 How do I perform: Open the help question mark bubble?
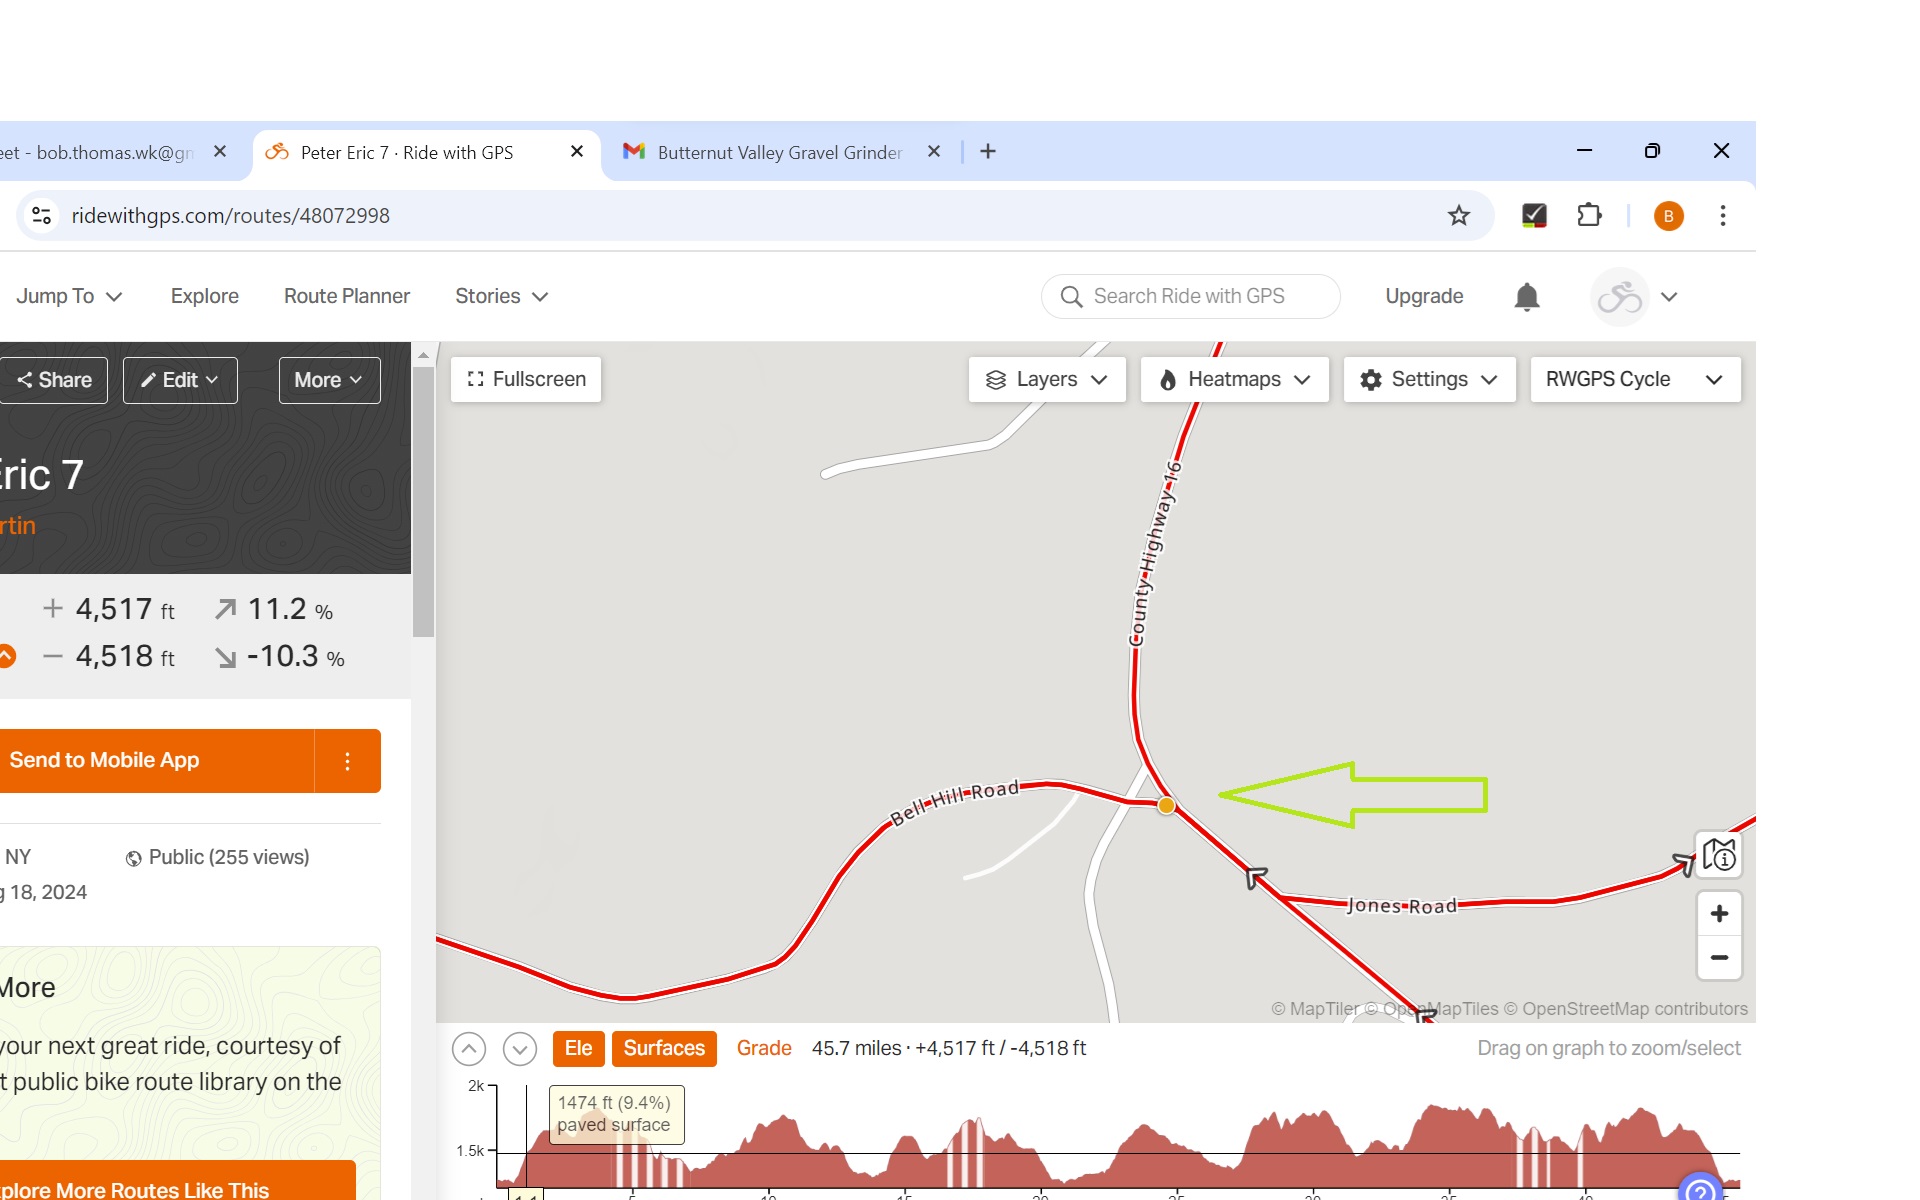coord(1699,1190)
